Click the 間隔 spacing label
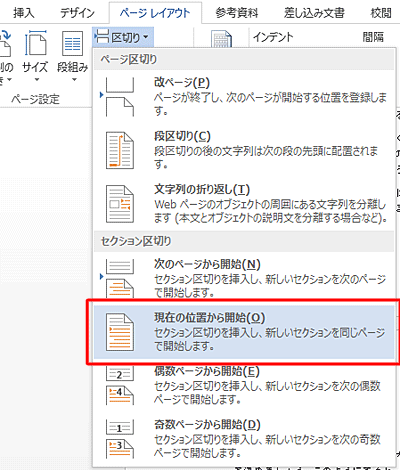The height and width of the screenshot is (470, 400). [373, 37]
